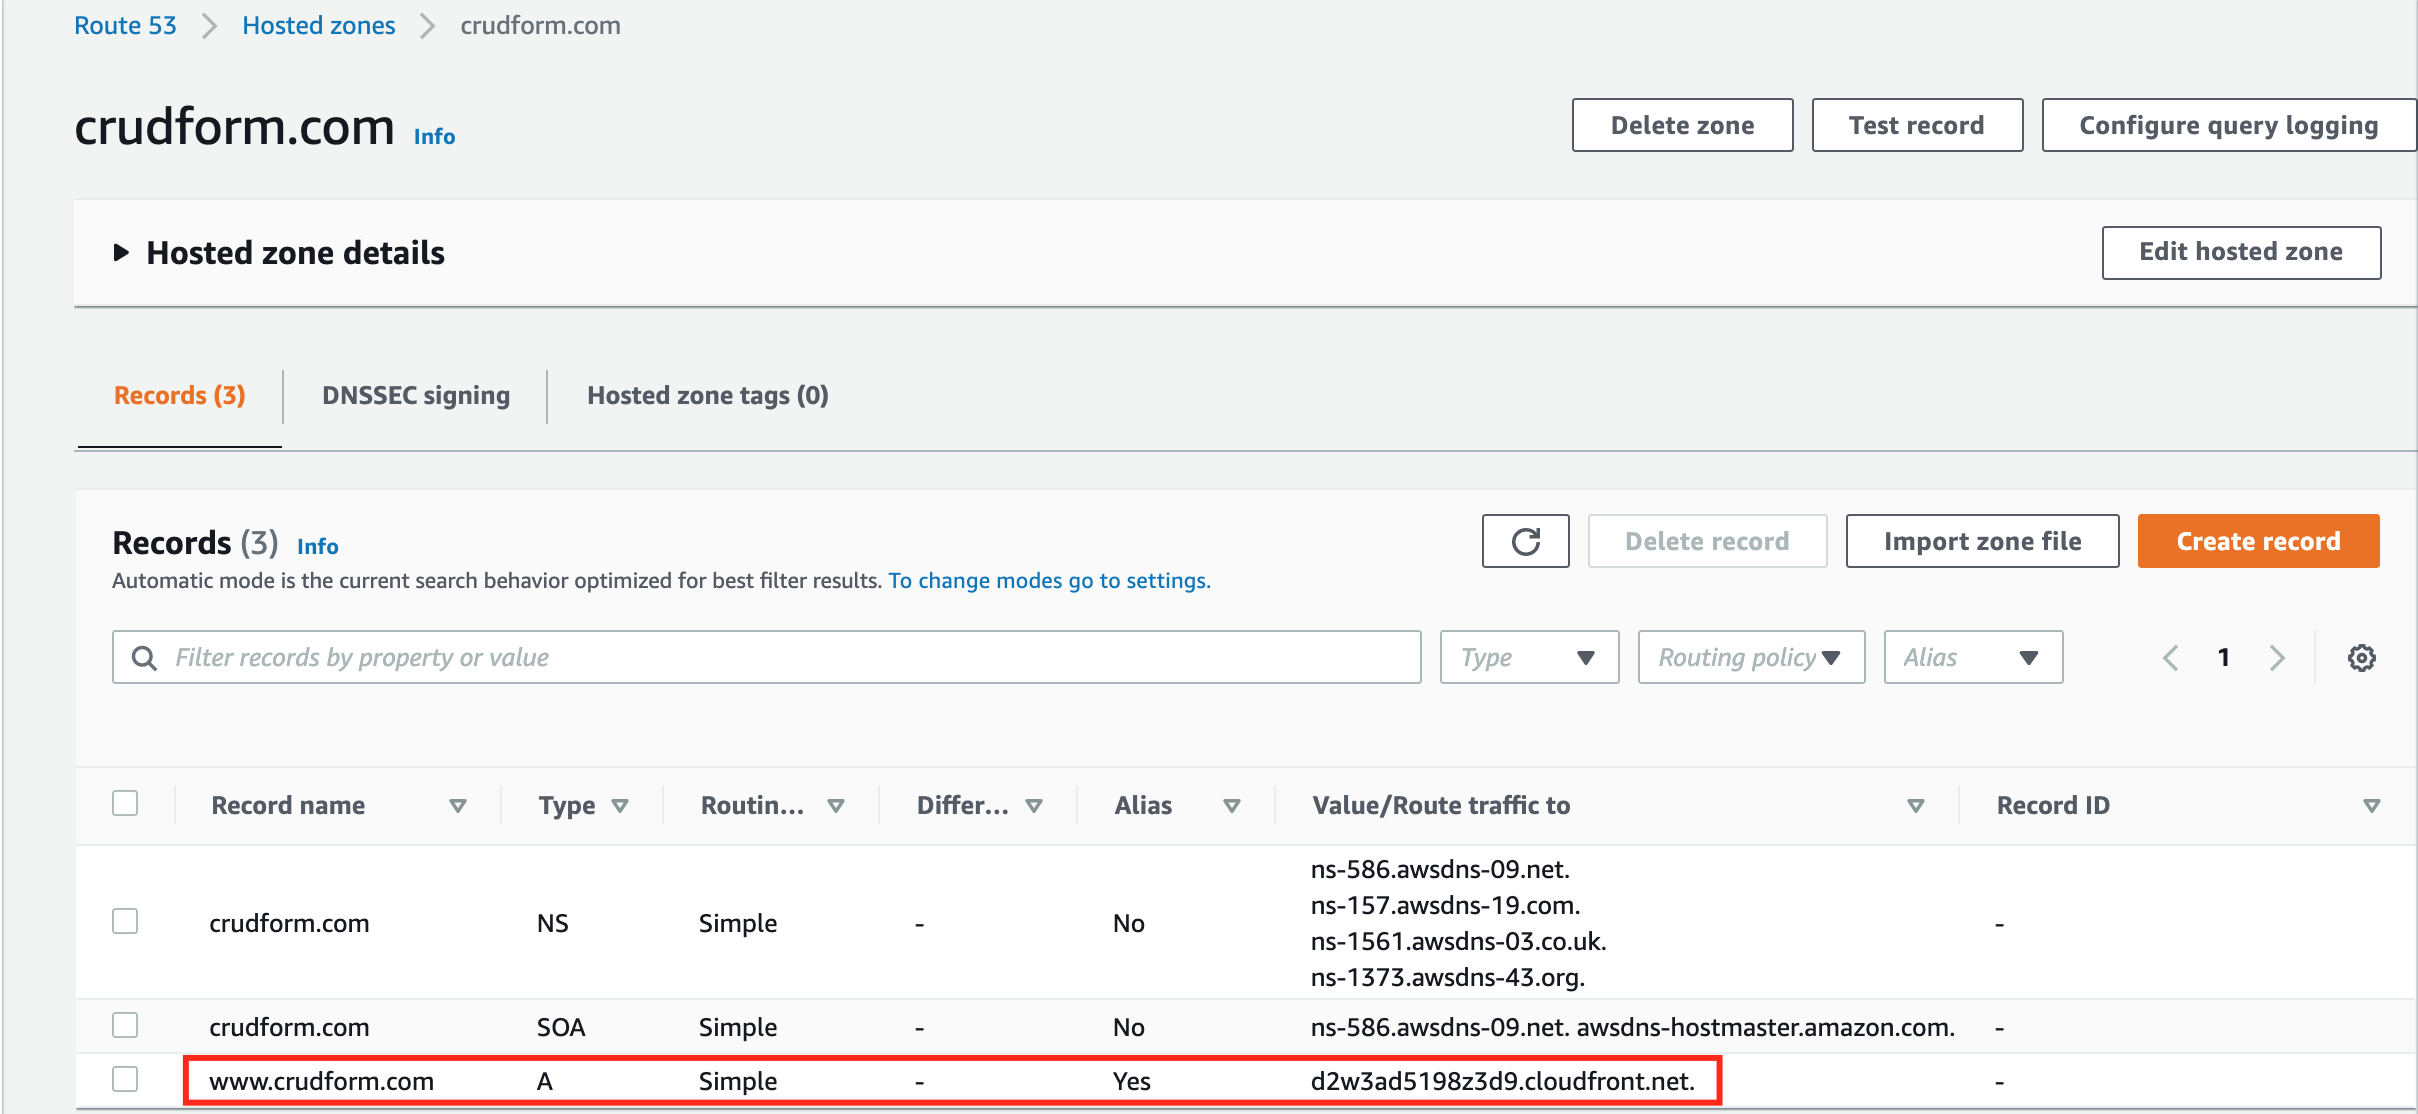Sort by Record name column arrow

click(458, 806)
